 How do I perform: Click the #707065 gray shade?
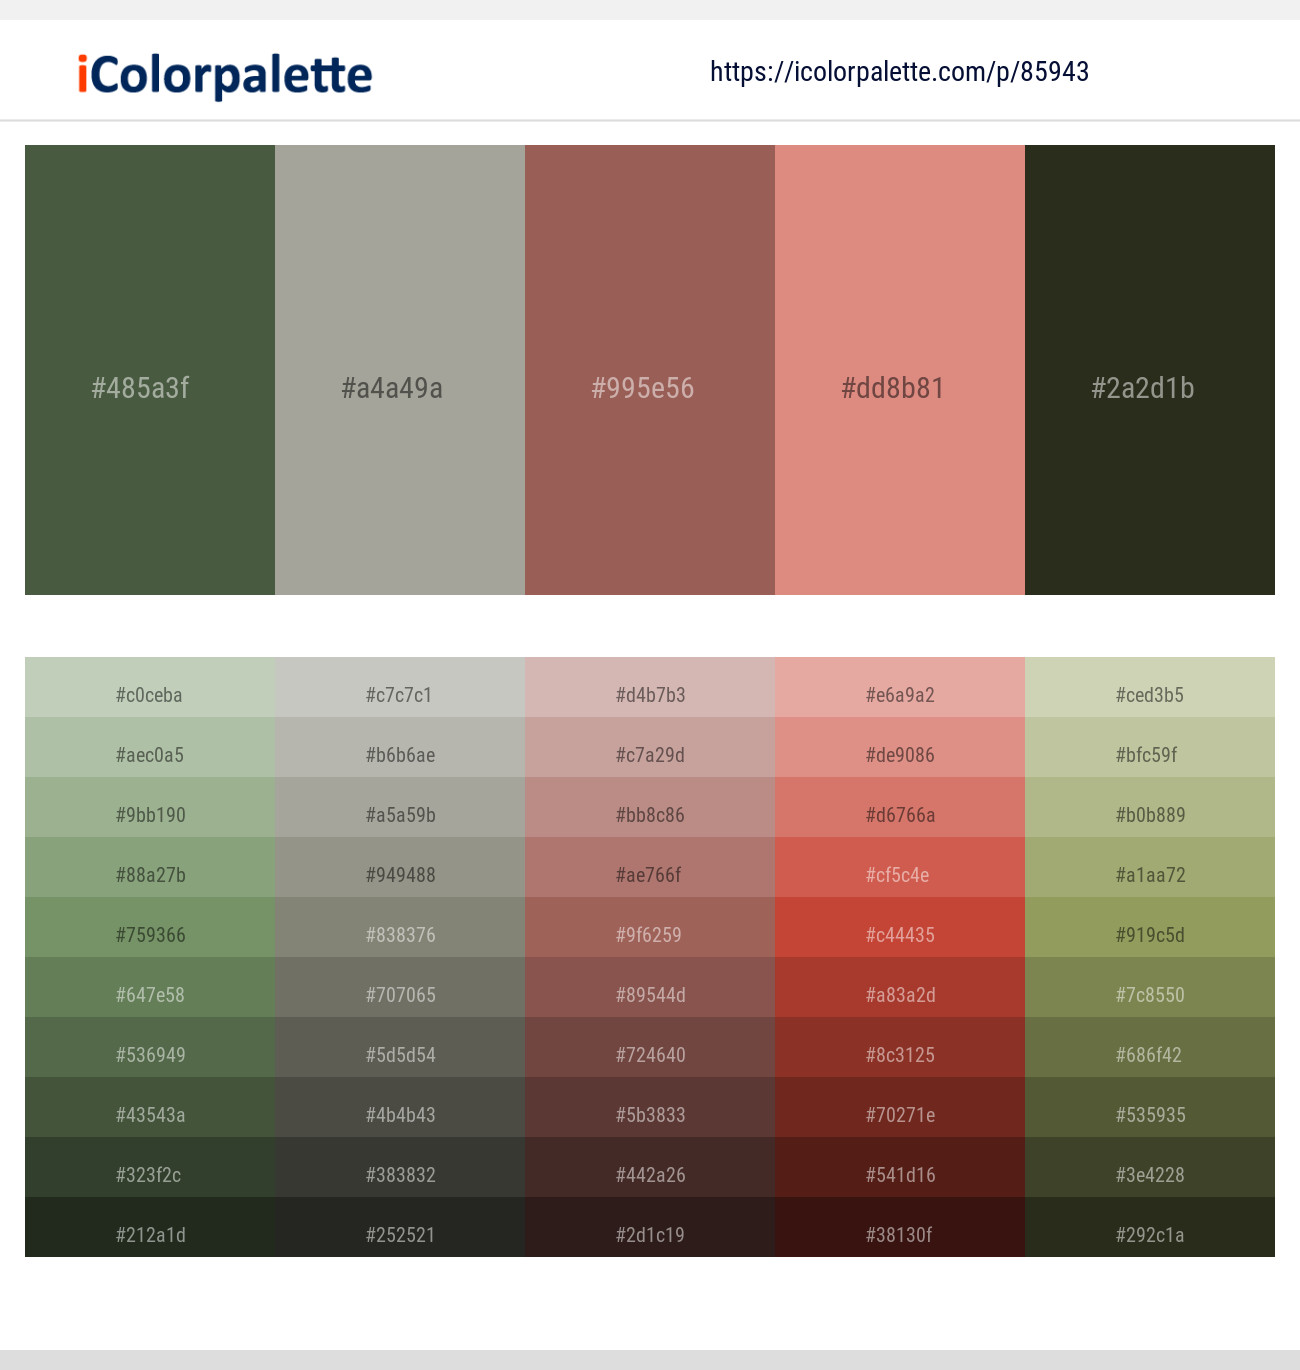tap(400, 995)
